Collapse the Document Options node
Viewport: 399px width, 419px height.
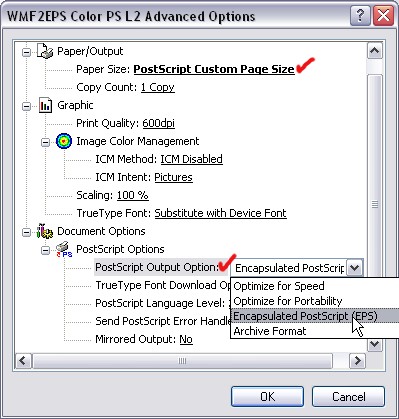tap(26, 232)
